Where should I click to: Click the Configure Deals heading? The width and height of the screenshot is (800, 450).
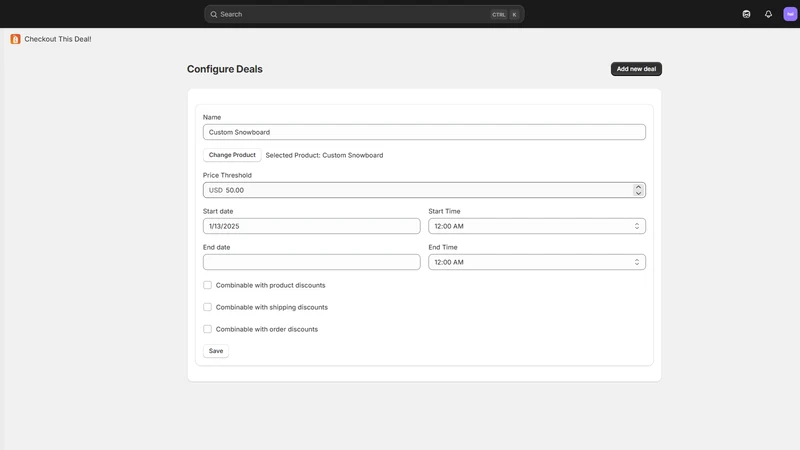click(224, 69)
